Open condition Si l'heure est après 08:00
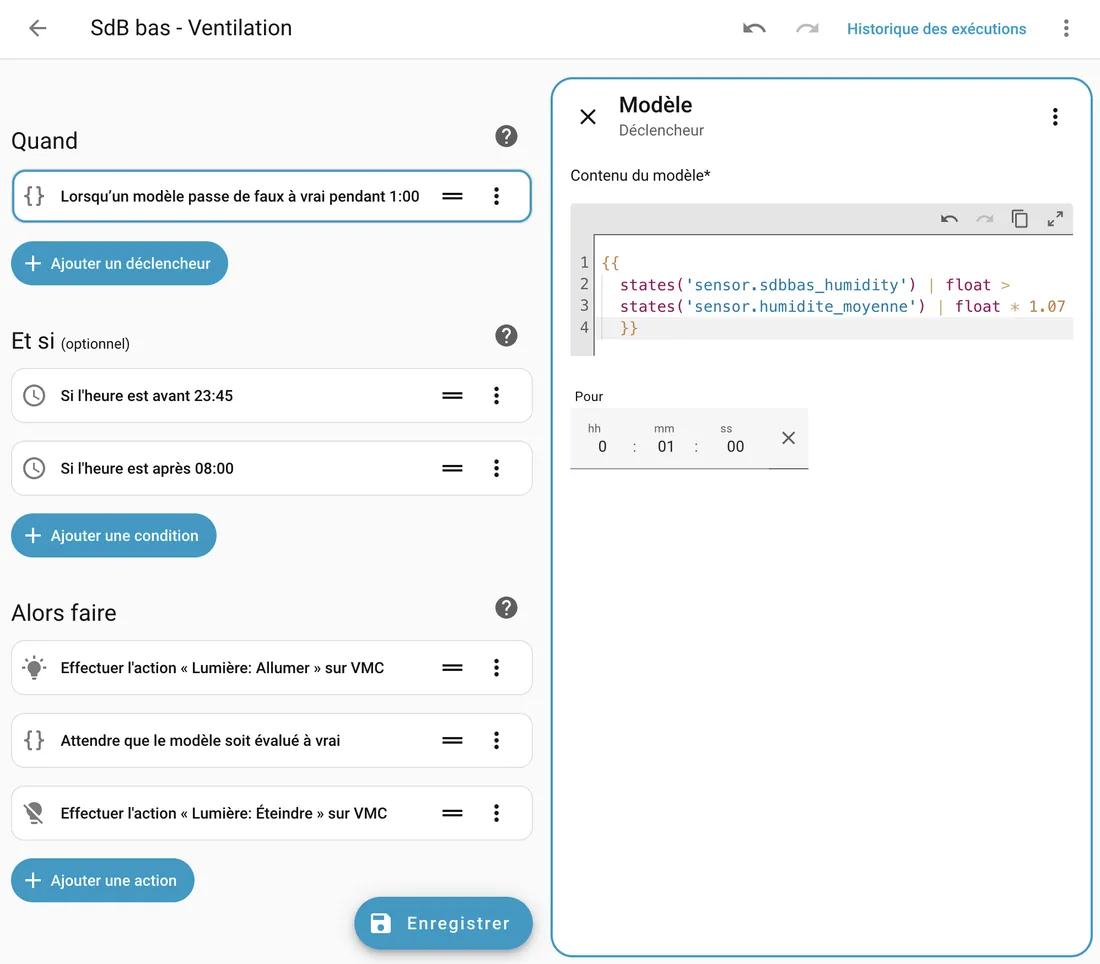The width and height of the screenshot is (1100, 964). pos(271,468)
